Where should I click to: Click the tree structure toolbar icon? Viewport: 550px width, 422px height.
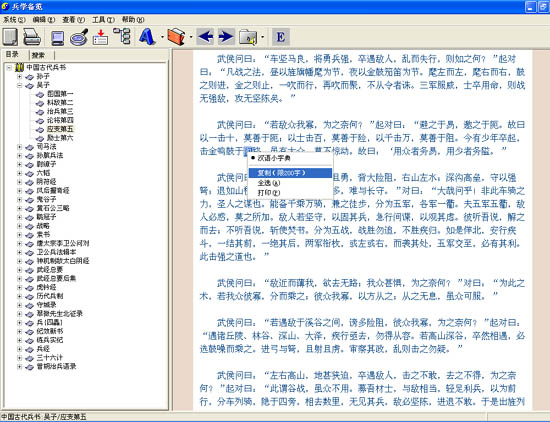pos(122,36)
